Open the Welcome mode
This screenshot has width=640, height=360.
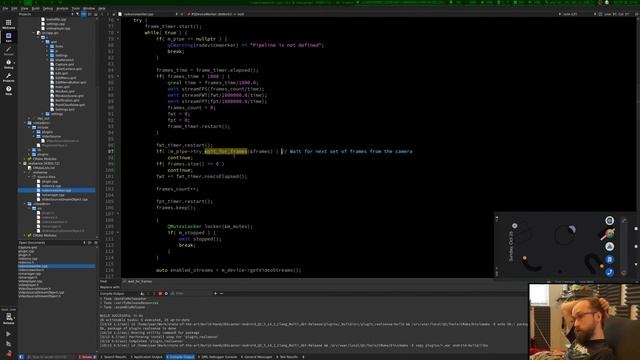[9, 24]
